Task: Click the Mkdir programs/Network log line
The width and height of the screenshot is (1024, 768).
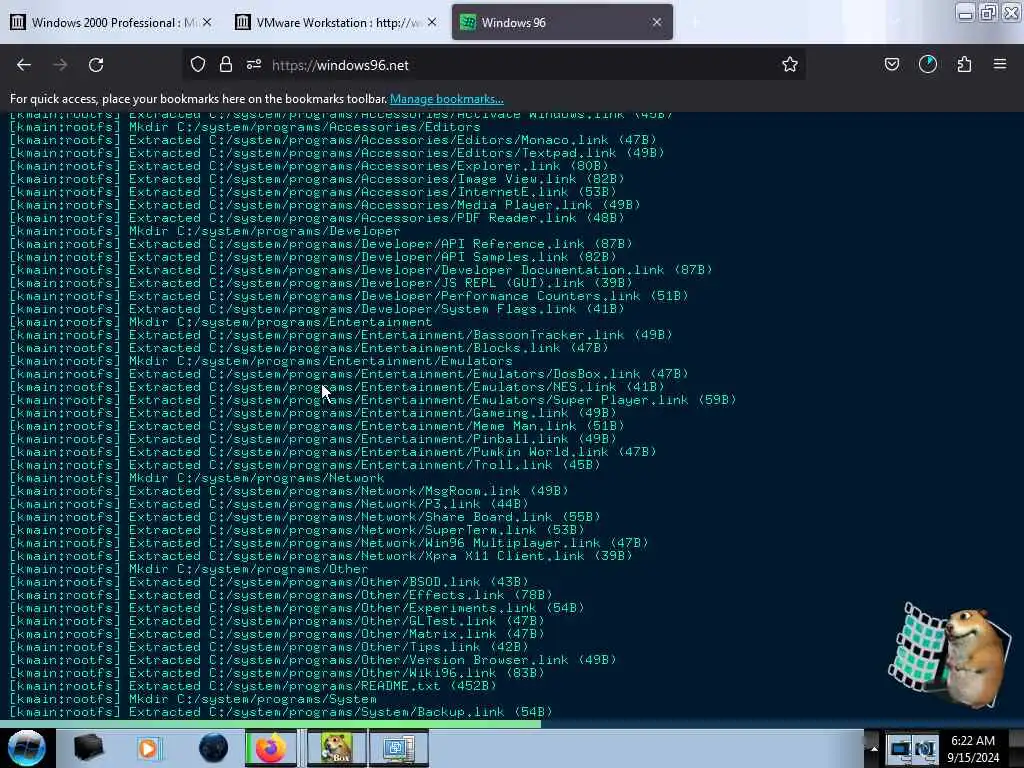Action: (x=197, y=478)
